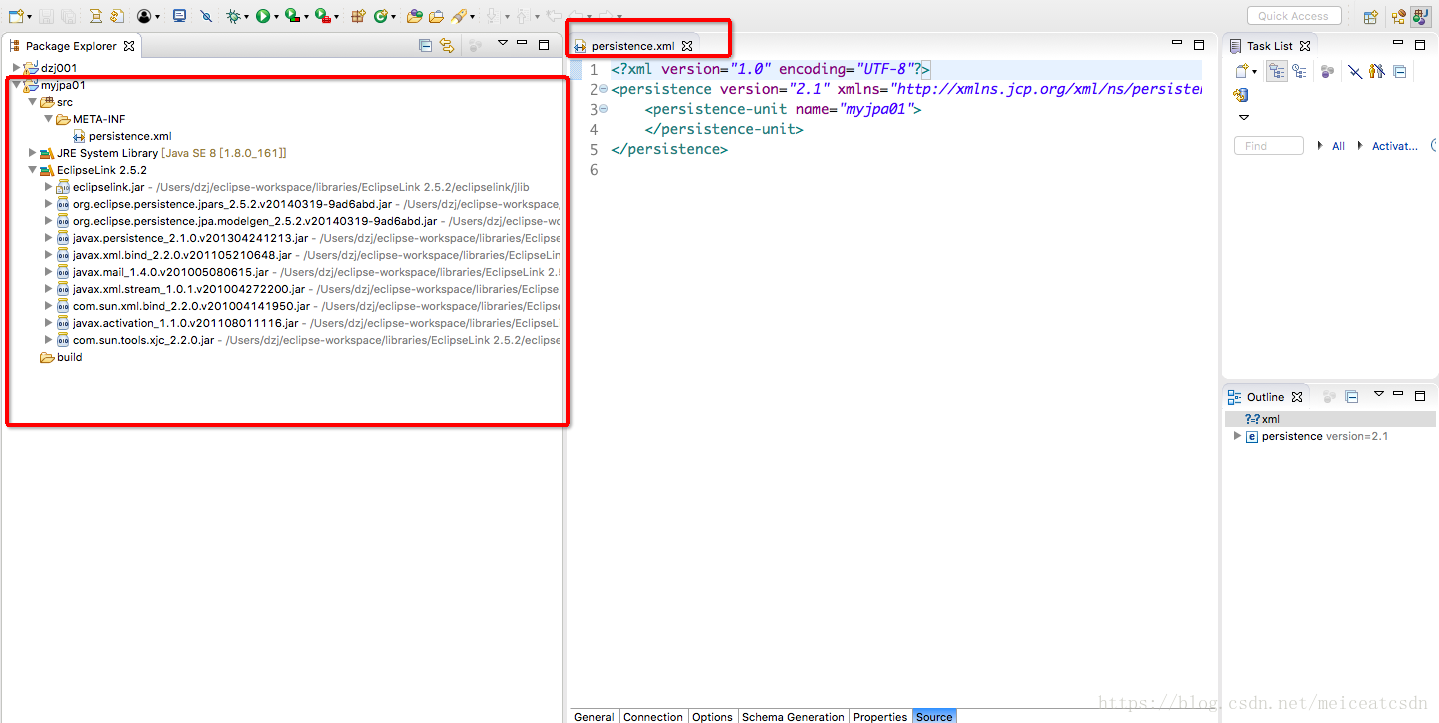Click the Open Type folder icon
The height and width of the screenshot is (723, 1439).
tap(414, 16)
